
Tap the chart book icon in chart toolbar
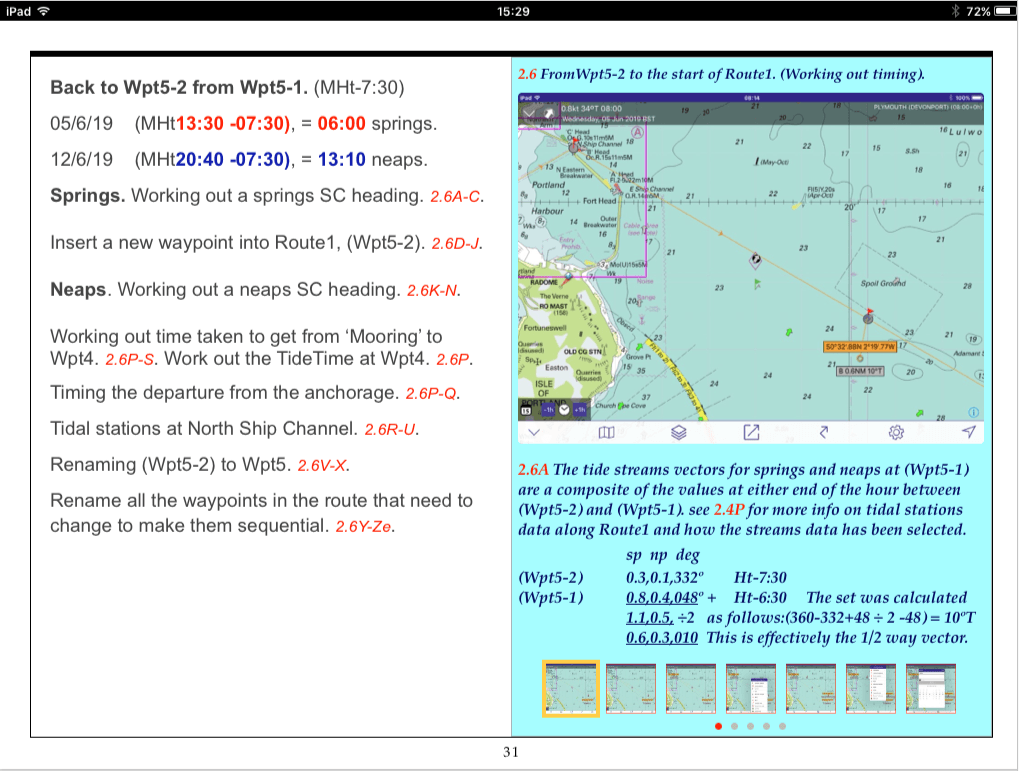point(605,432)
